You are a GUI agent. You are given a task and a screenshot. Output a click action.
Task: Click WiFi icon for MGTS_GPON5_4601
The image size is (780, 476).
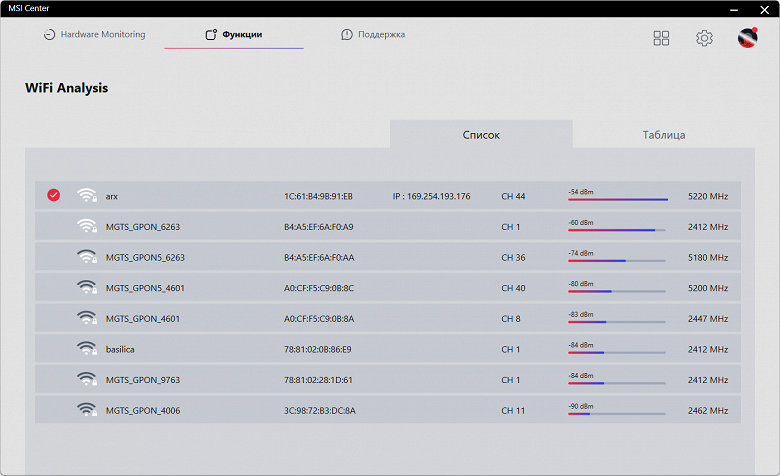[87, 287]
